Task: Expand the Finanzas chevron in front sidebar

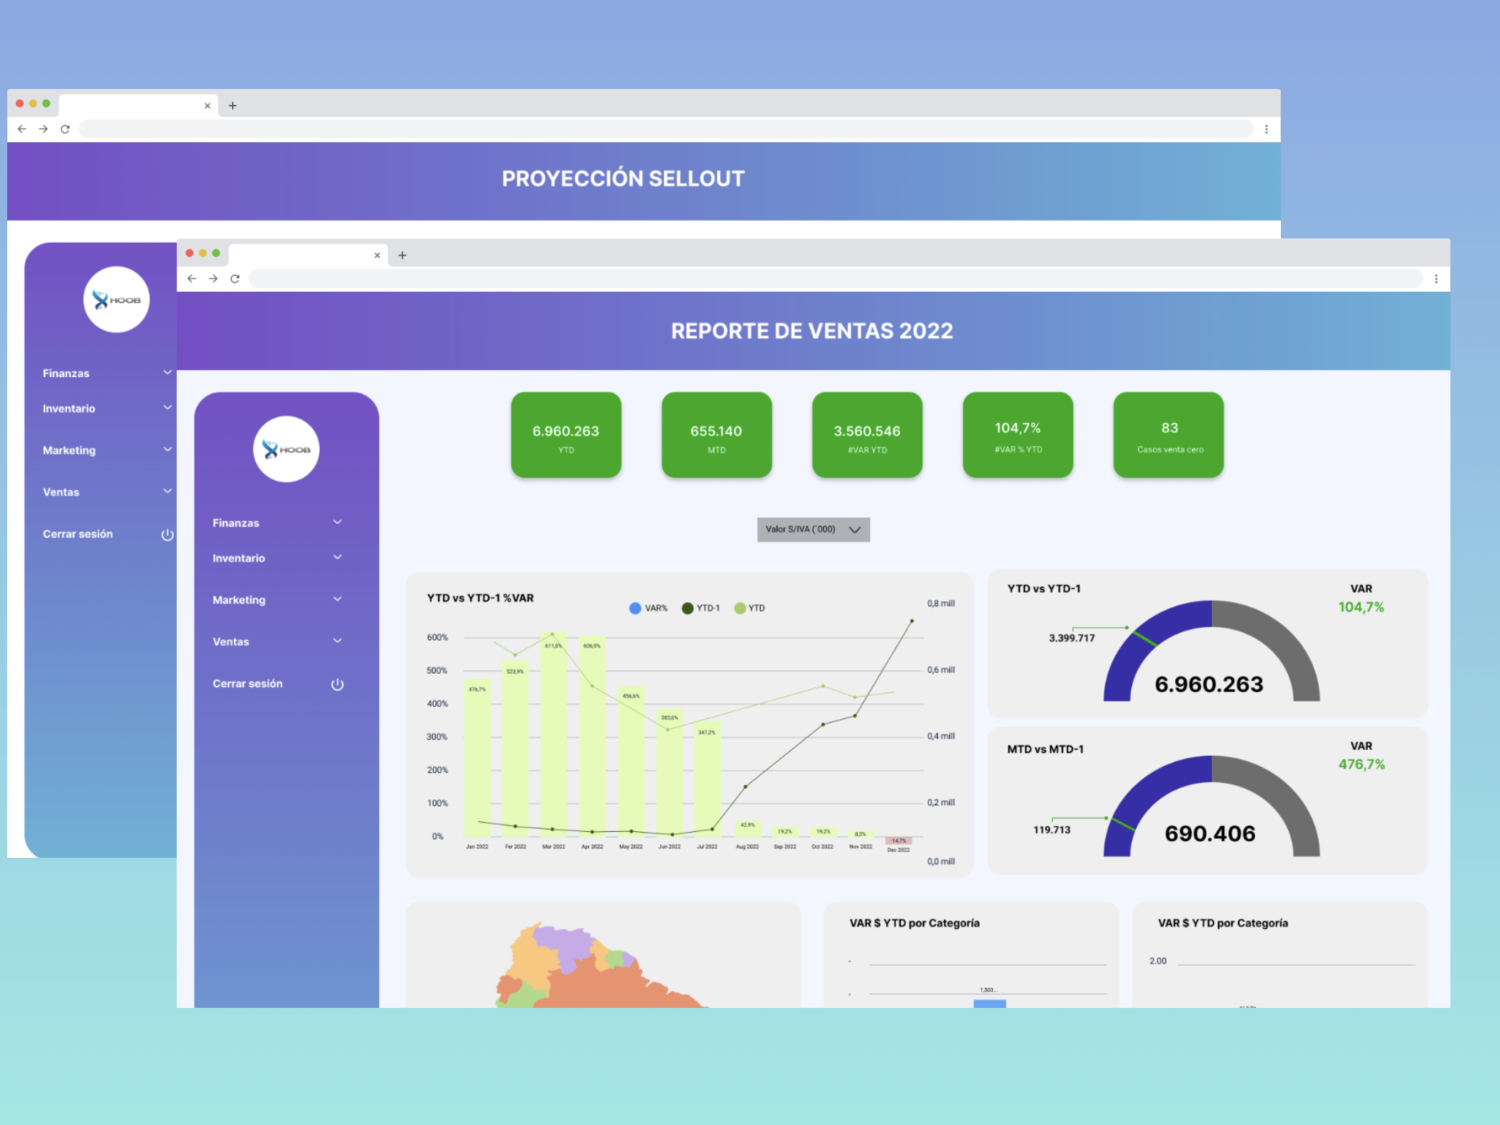Action: pos(337,522)
